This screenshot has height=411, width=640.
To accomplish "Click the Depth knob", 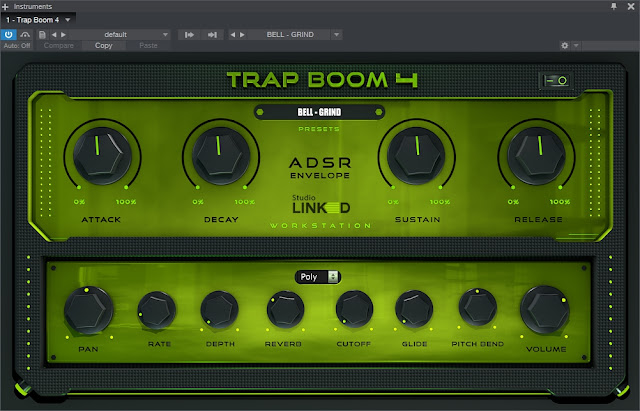I will point(220,310).
